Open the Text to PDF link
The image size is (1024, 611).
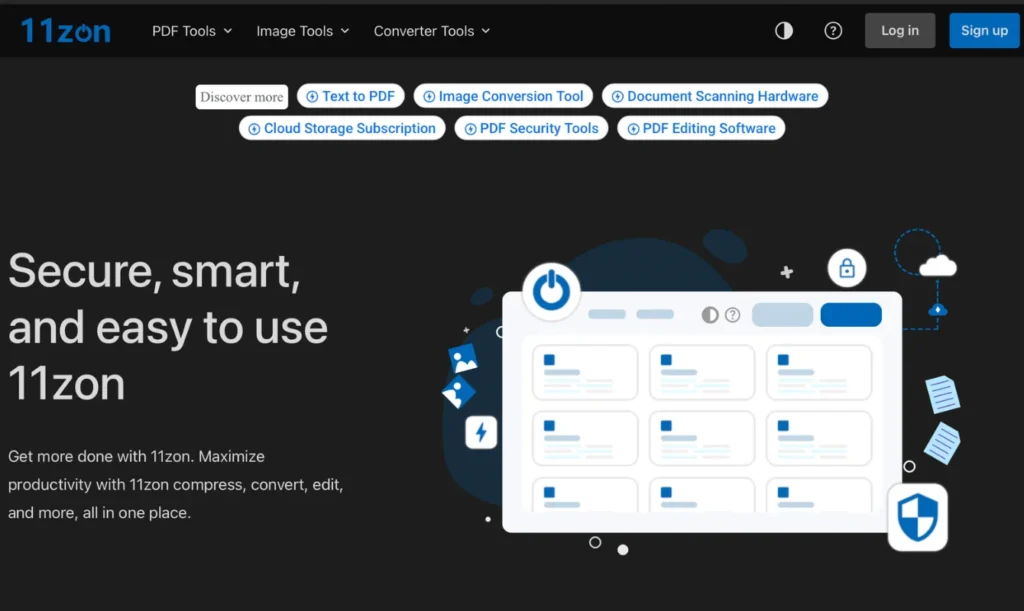click(x=350, y=97)
